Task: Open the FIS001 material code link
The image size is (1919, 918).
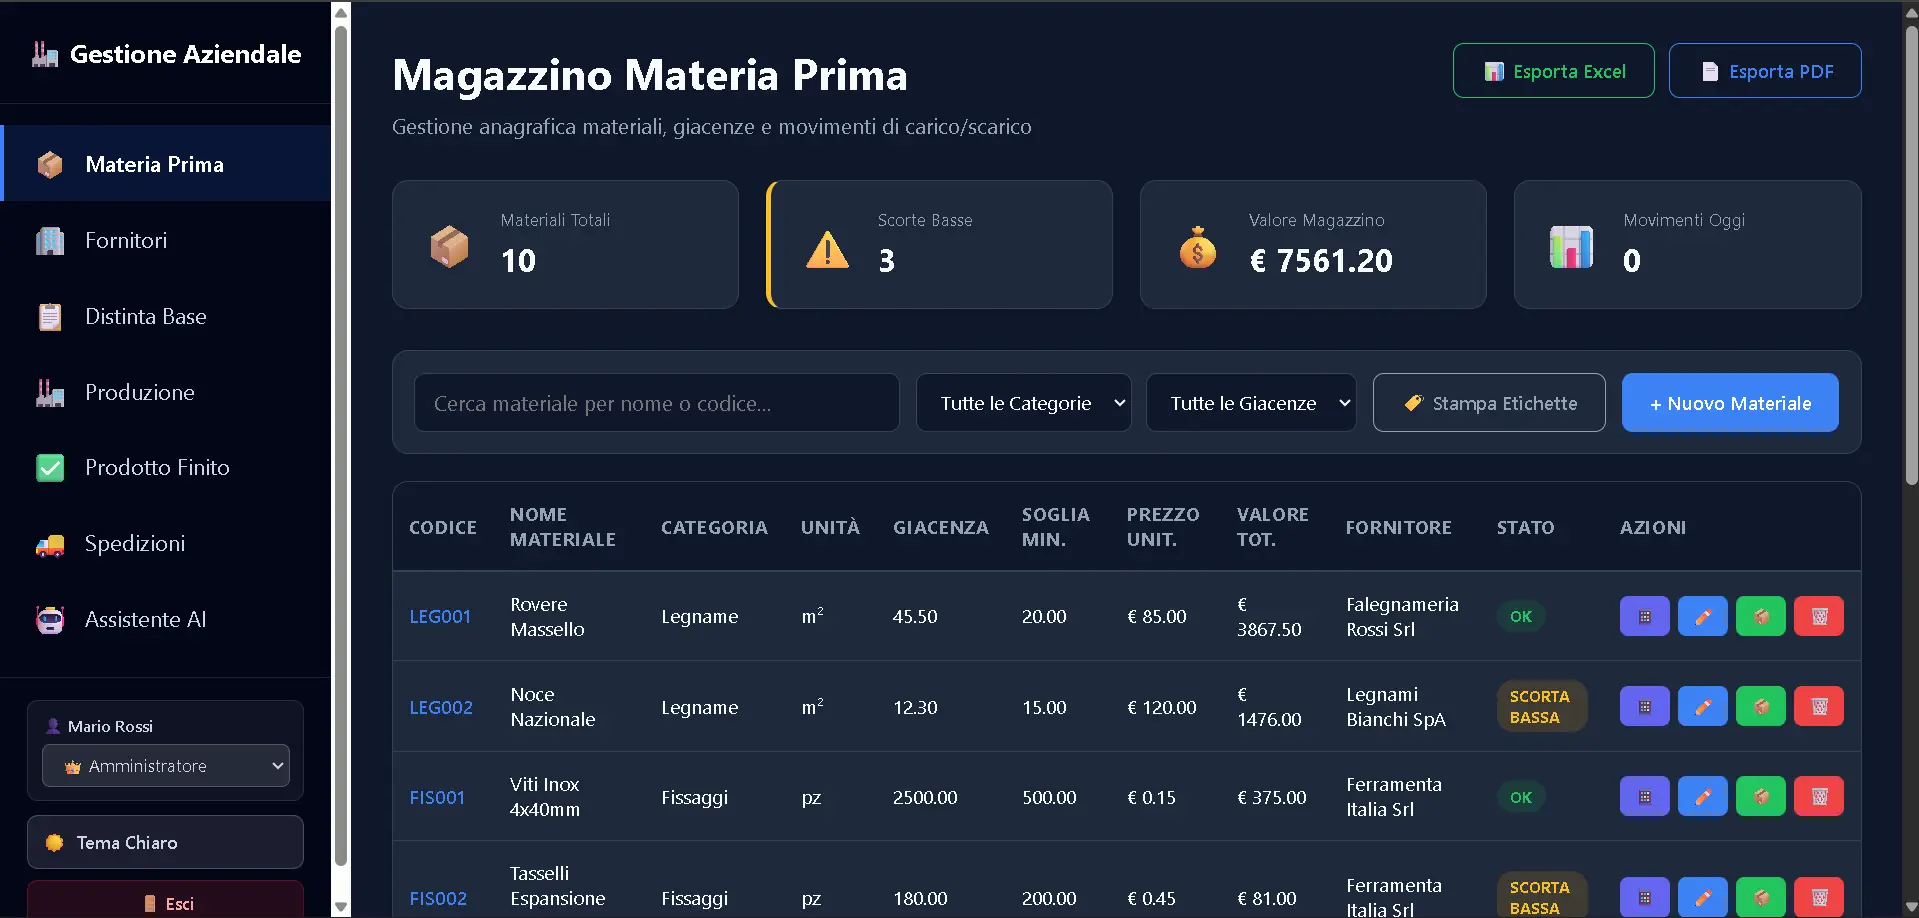Action: [437, 797]
